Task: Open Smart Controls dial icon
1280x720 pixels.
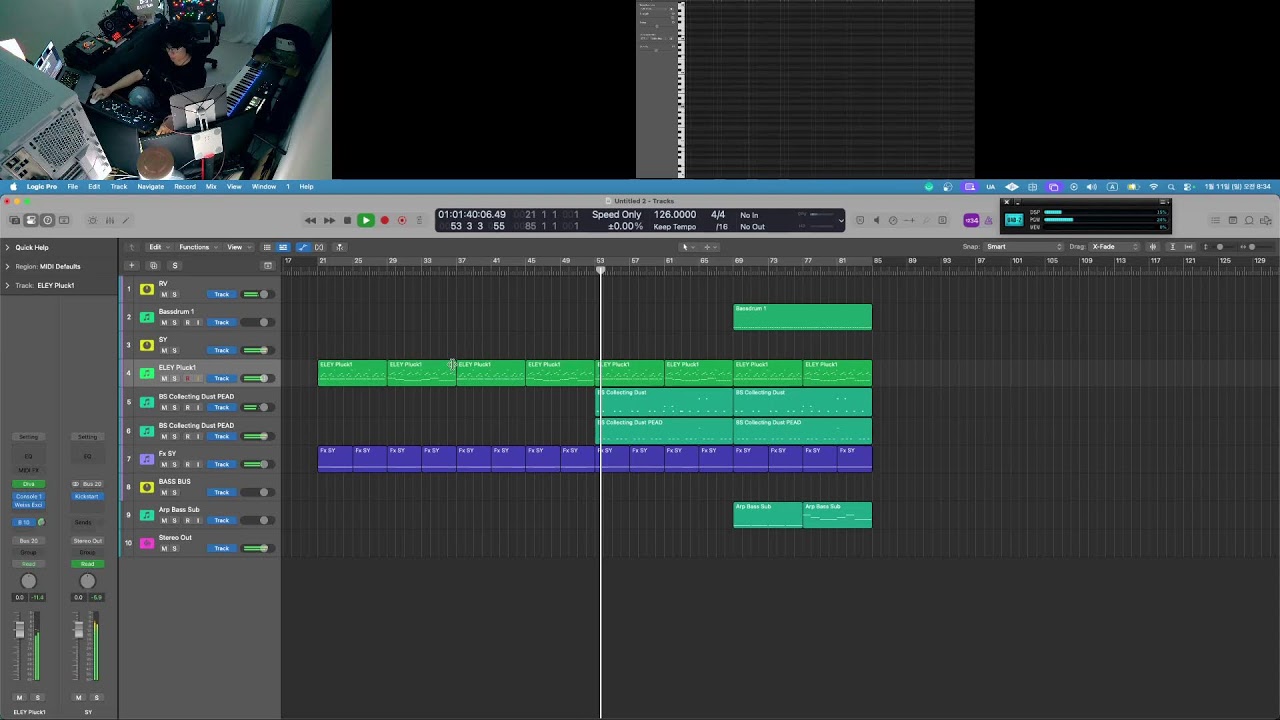Action: pos(93,220)
